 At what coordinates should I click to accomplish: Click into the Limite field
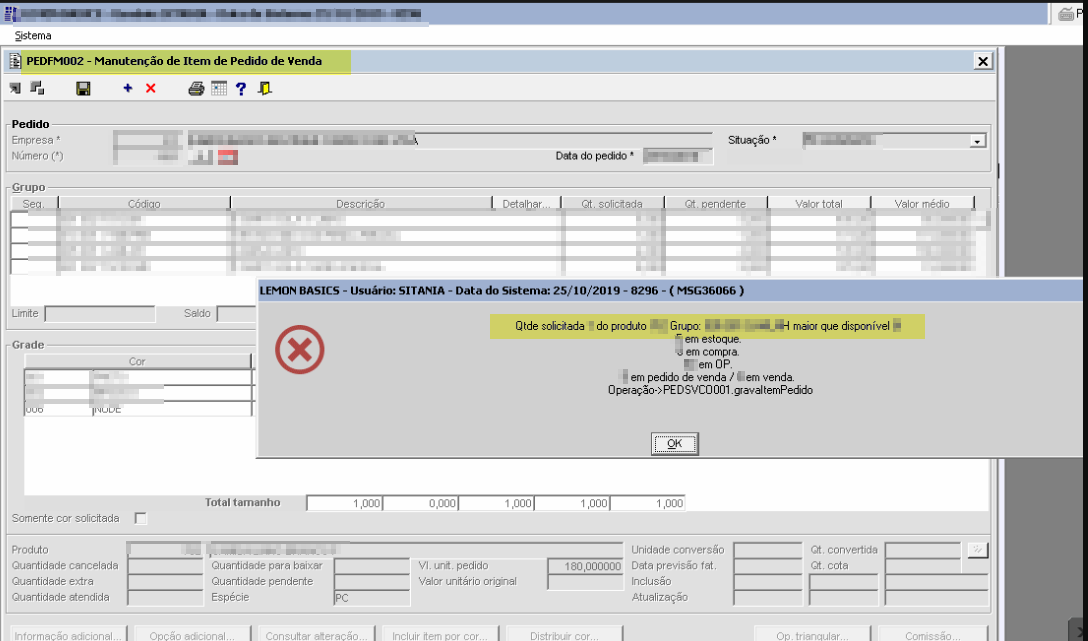tap(100, 314)
